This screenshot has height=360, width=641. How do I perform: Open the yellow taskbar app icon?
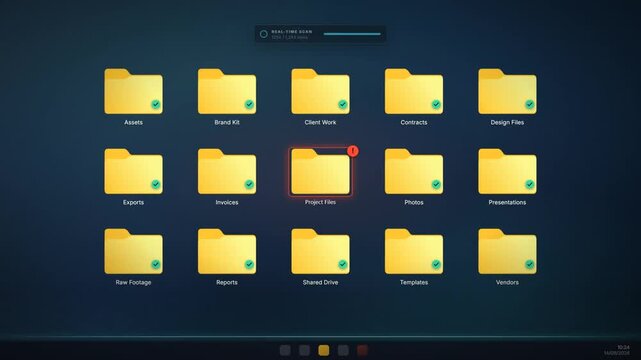(324, 350)
